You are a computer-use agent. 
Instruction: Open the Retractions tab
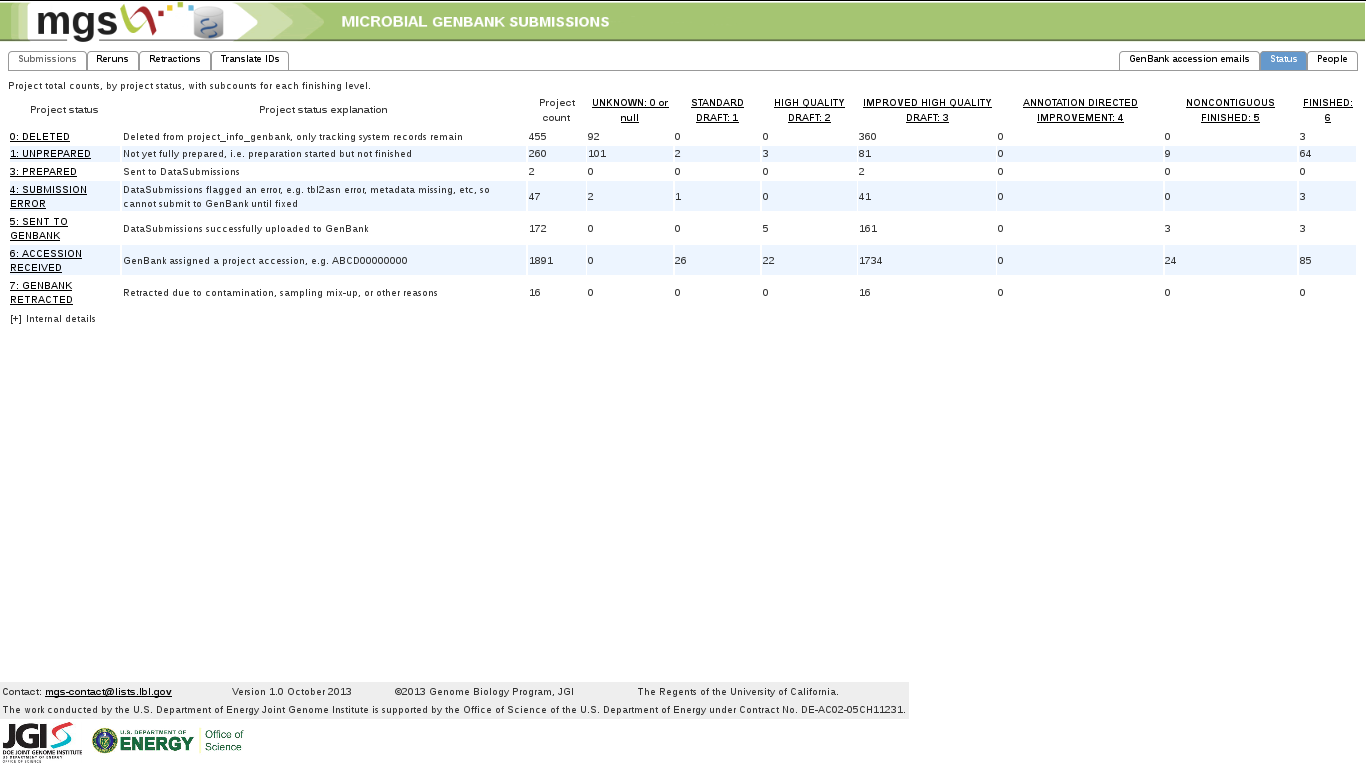(175, 60)
